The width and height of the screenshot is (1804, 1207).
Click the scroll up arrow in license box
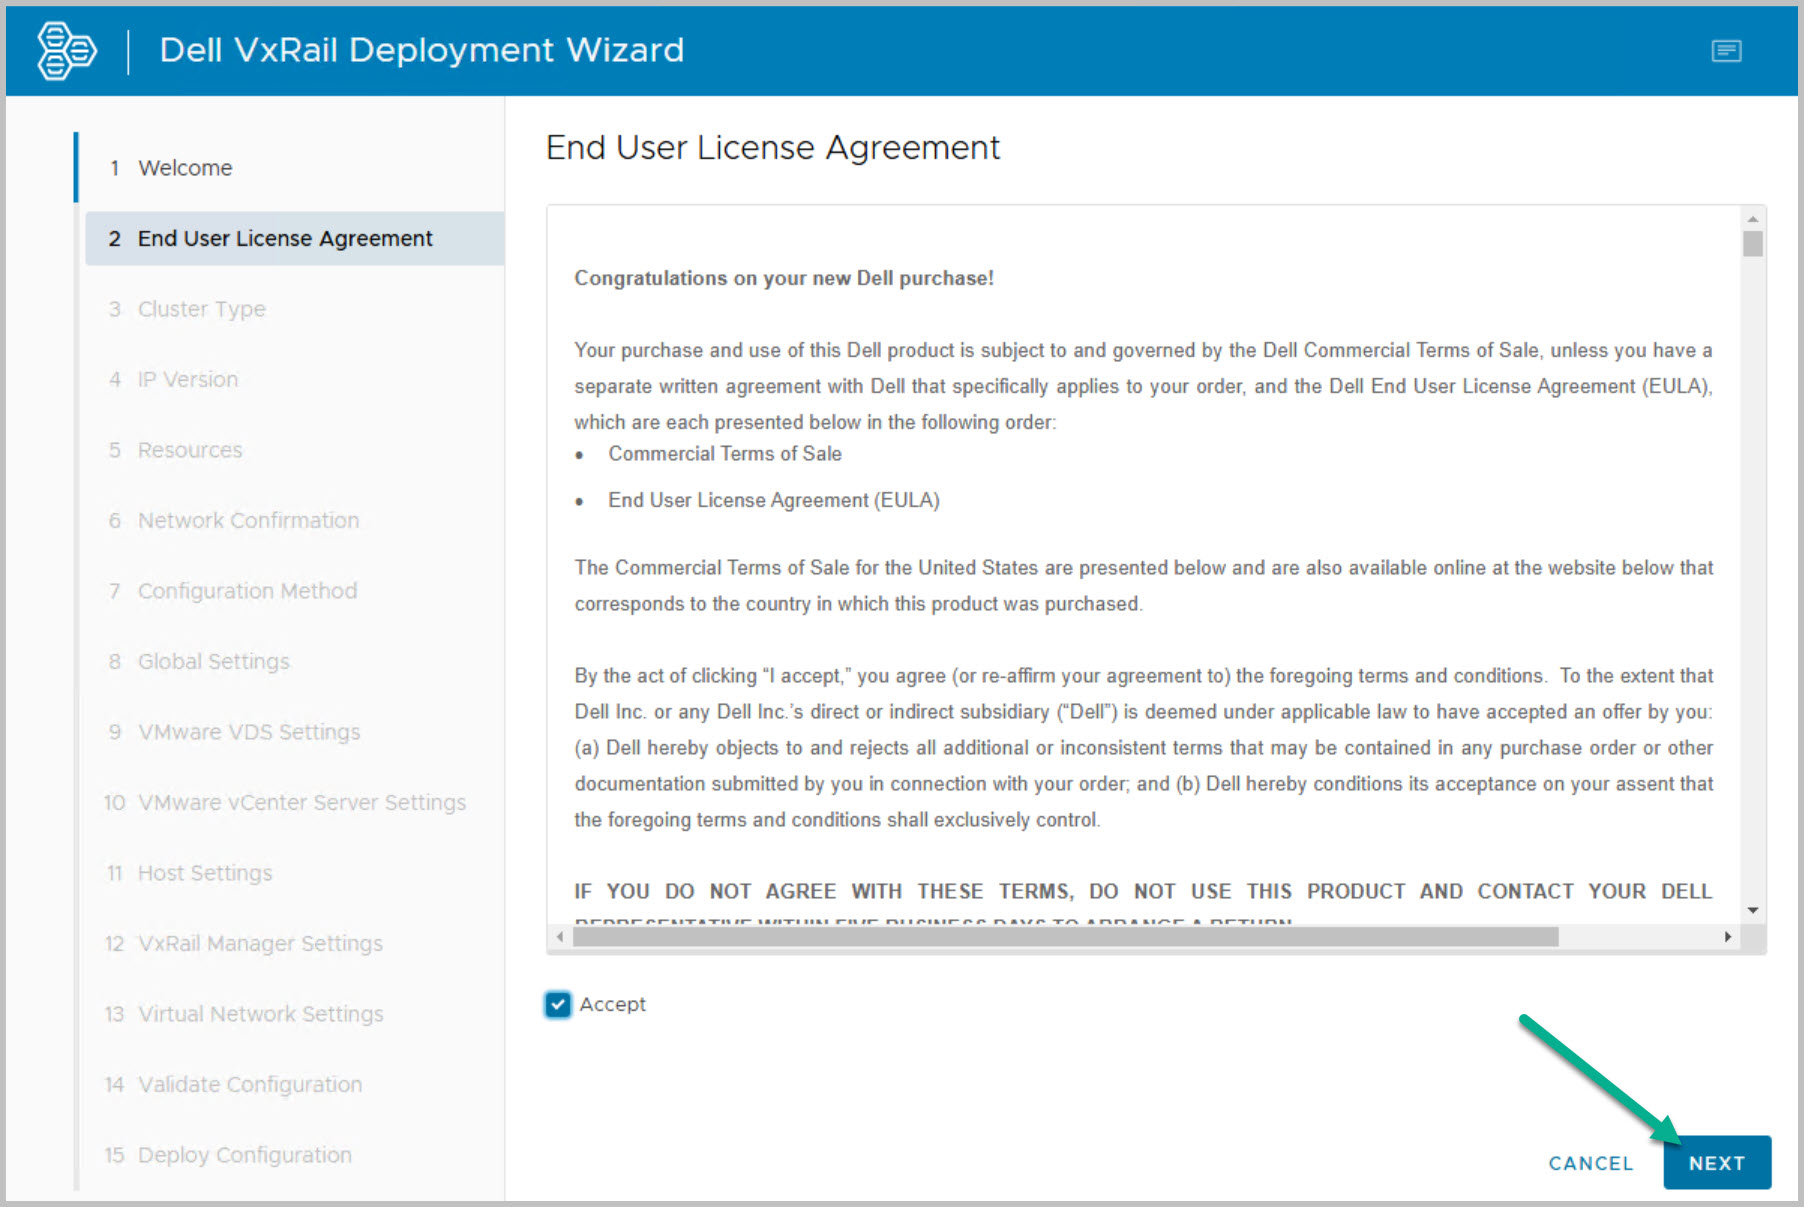point(1752,219)
